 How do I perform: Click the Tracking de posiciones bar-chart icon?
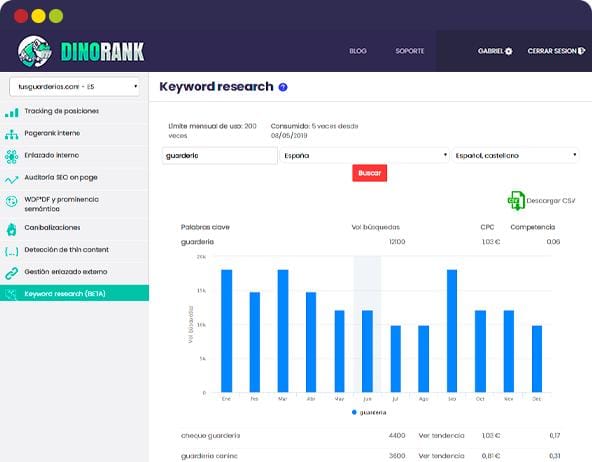[12, 112]
